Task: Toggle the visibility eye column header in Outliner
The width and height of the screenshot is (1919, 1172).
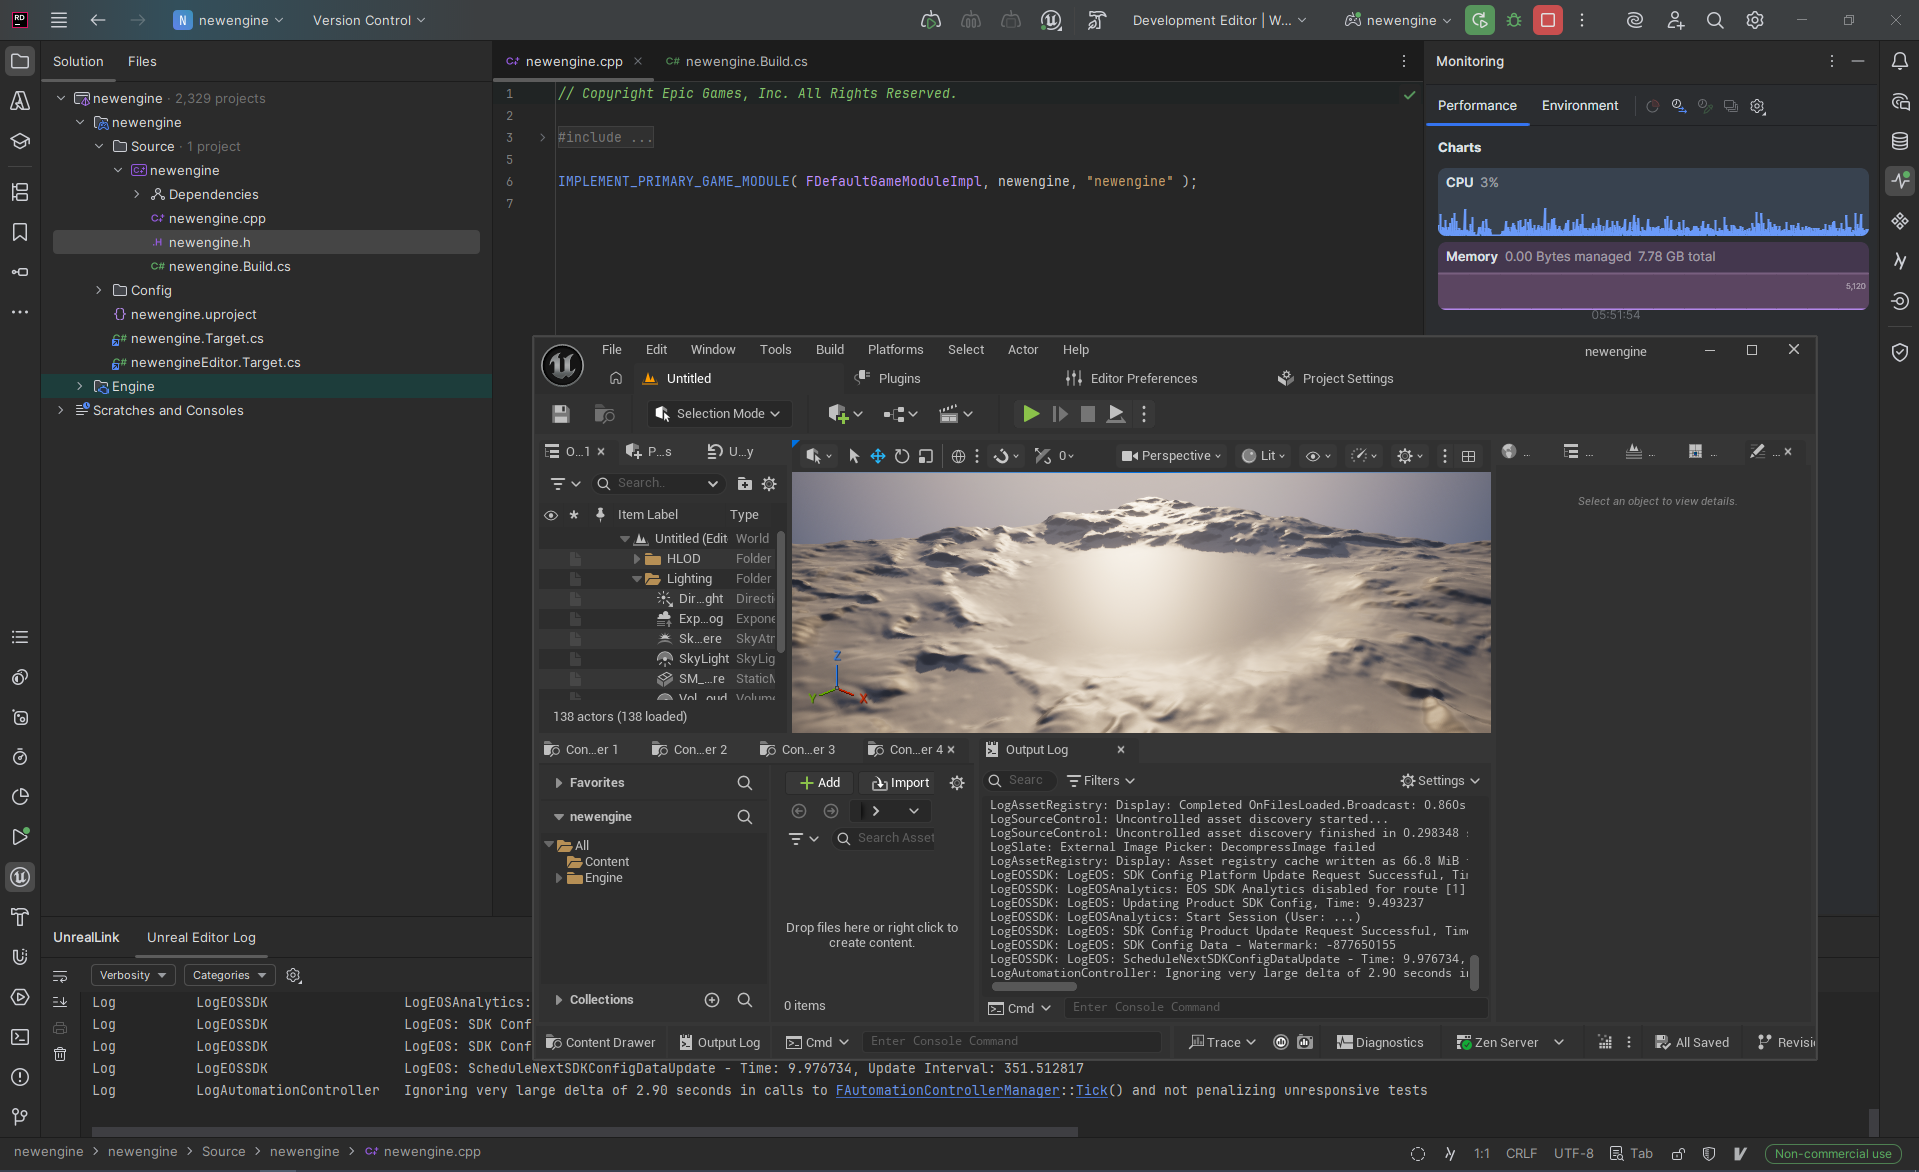Action: point(551,515)
